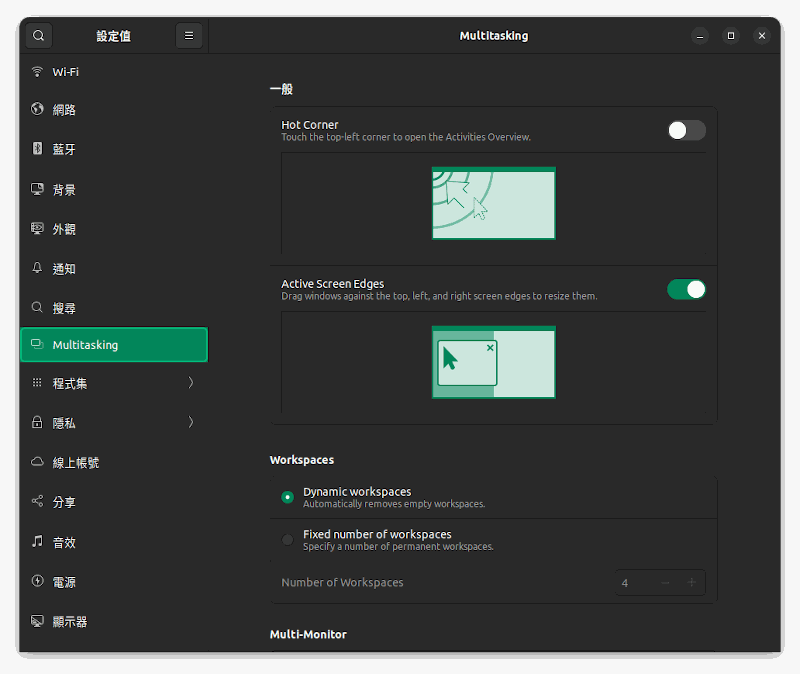
Task: Open the 外觀 appearance panel
Action: click(x=114, y=229)
